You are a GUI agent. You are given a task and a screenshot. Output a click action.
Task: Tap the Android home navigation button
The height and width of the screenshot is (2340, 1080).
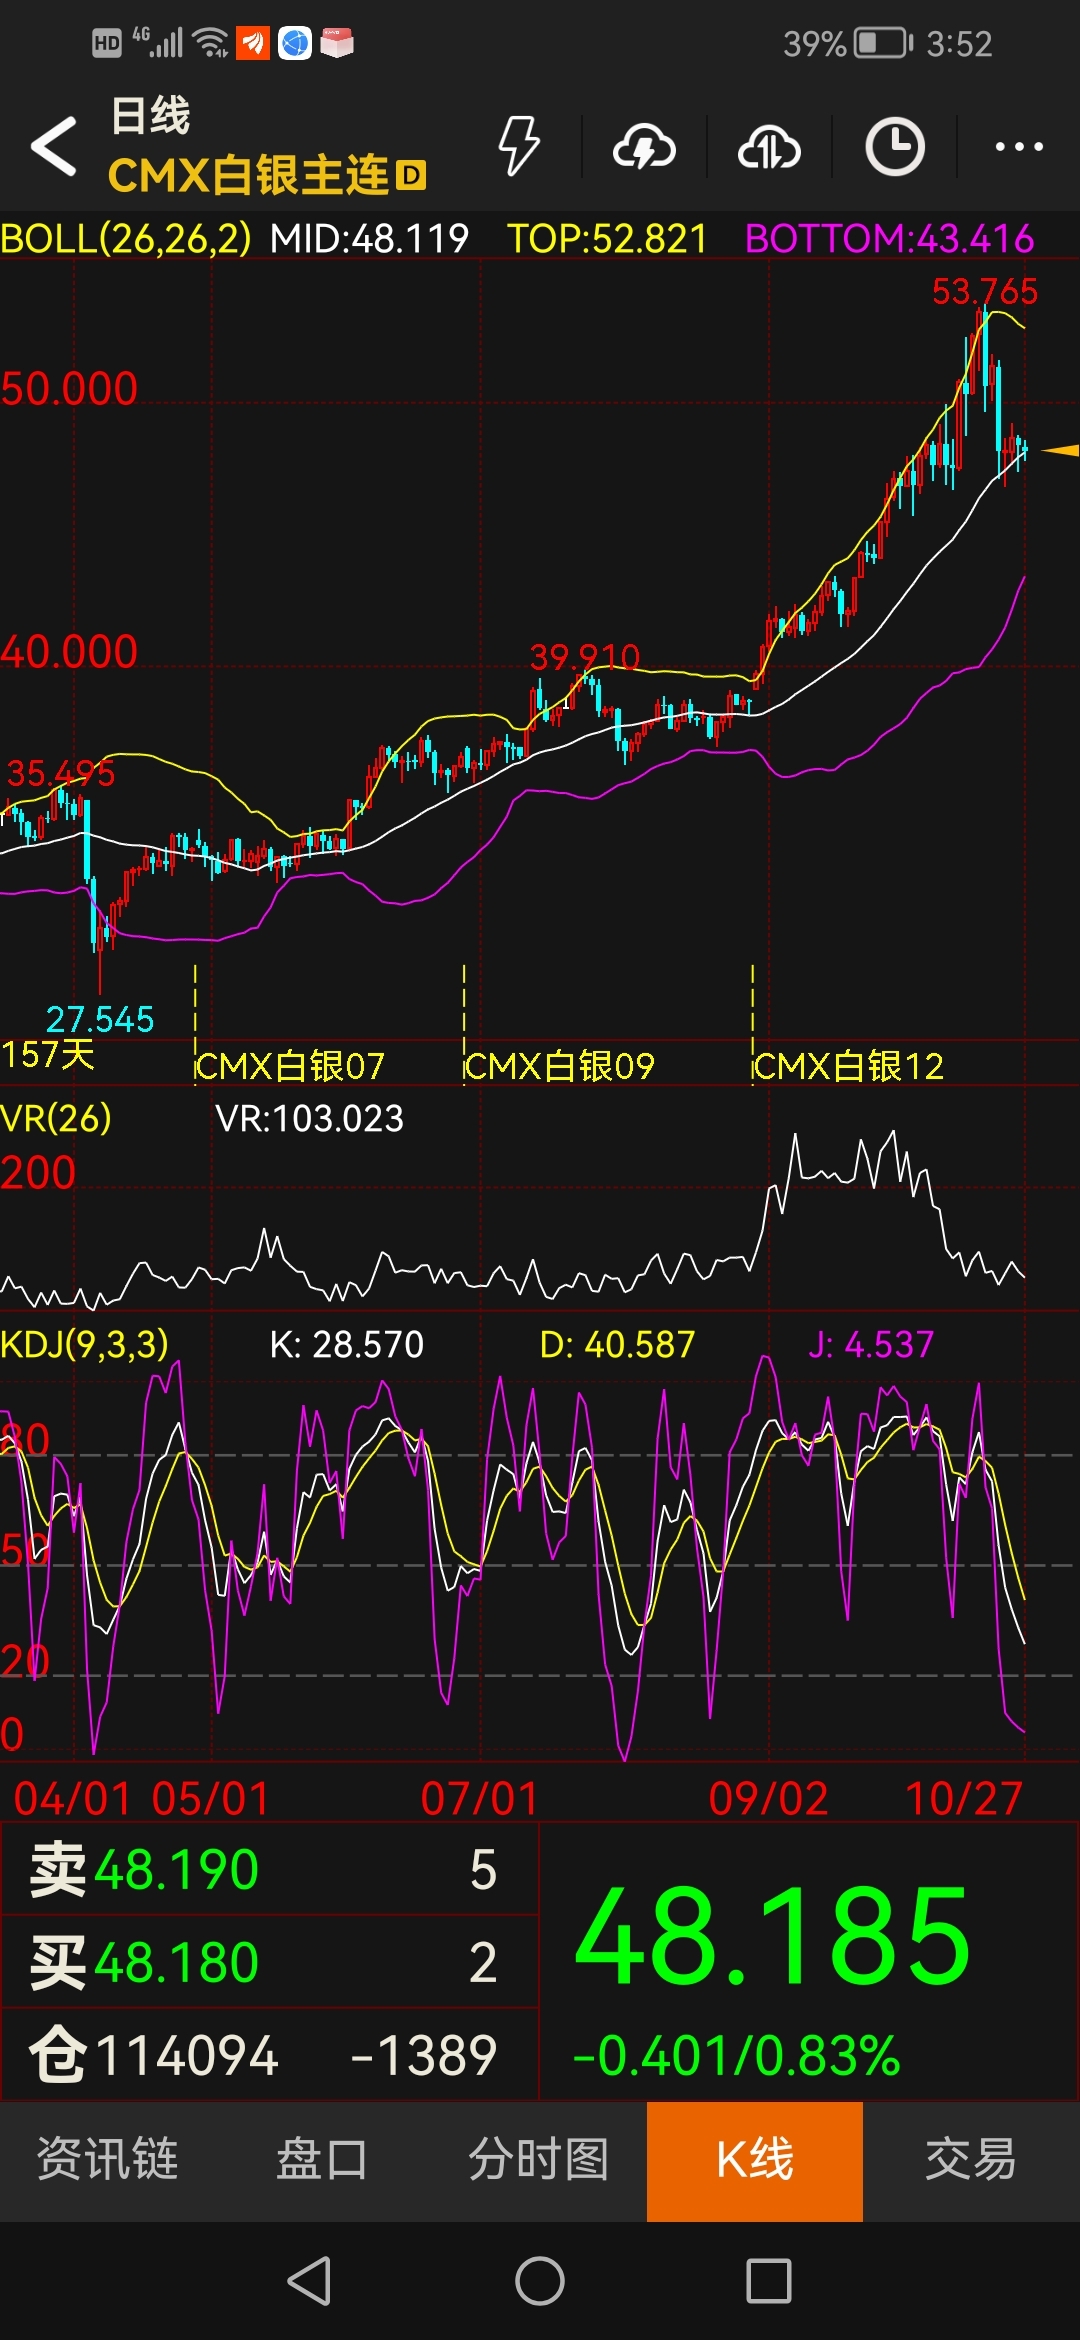click(540, 2281)
